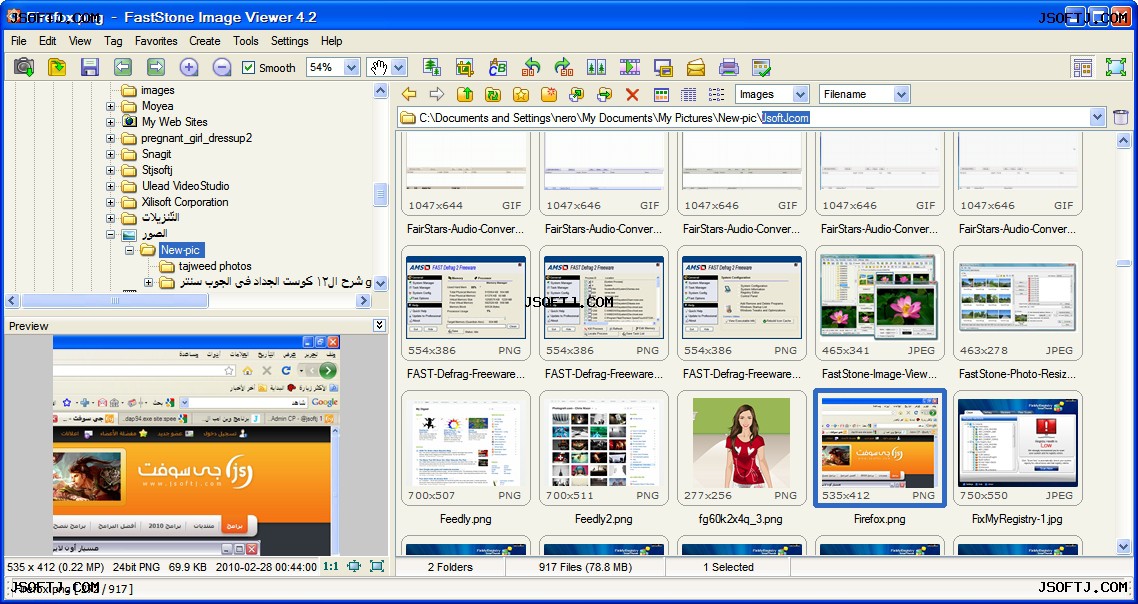Open the File menu
Image resolution: width=1138 pixels, height=604 pixels.
coord(19,41)
